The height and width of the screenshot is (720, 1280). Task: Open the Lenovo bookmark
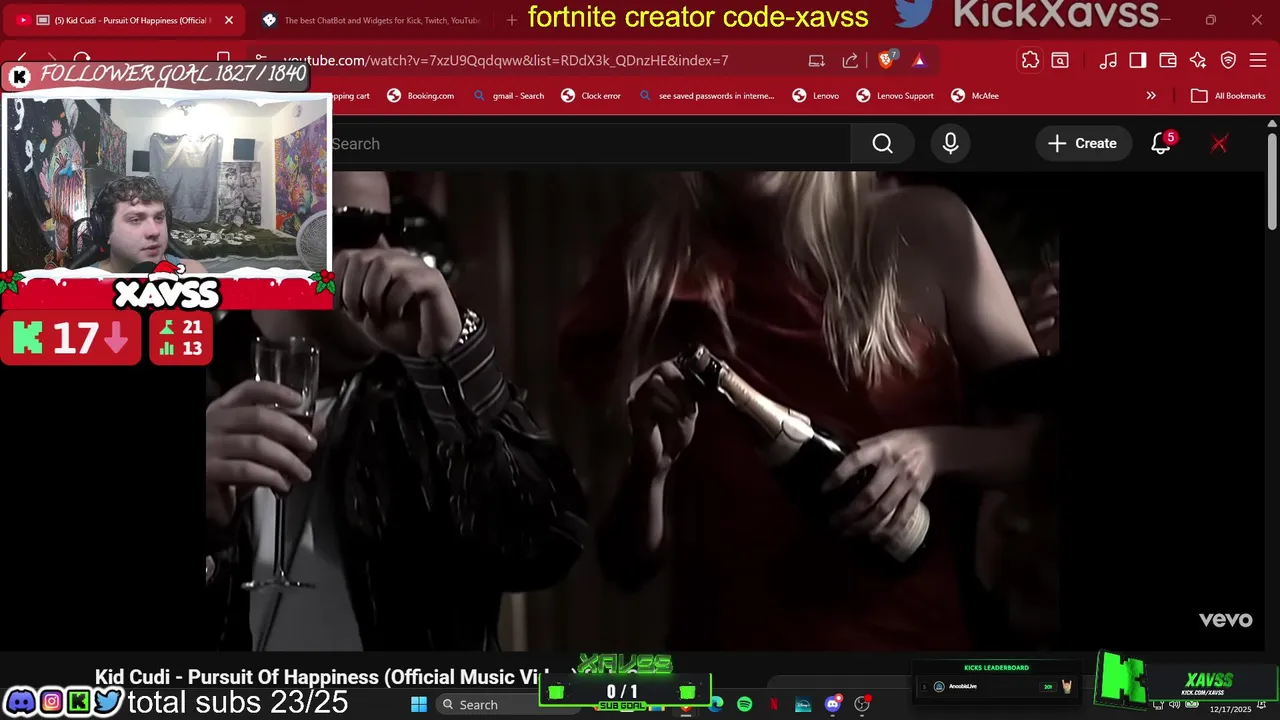[x=816, y=96]
